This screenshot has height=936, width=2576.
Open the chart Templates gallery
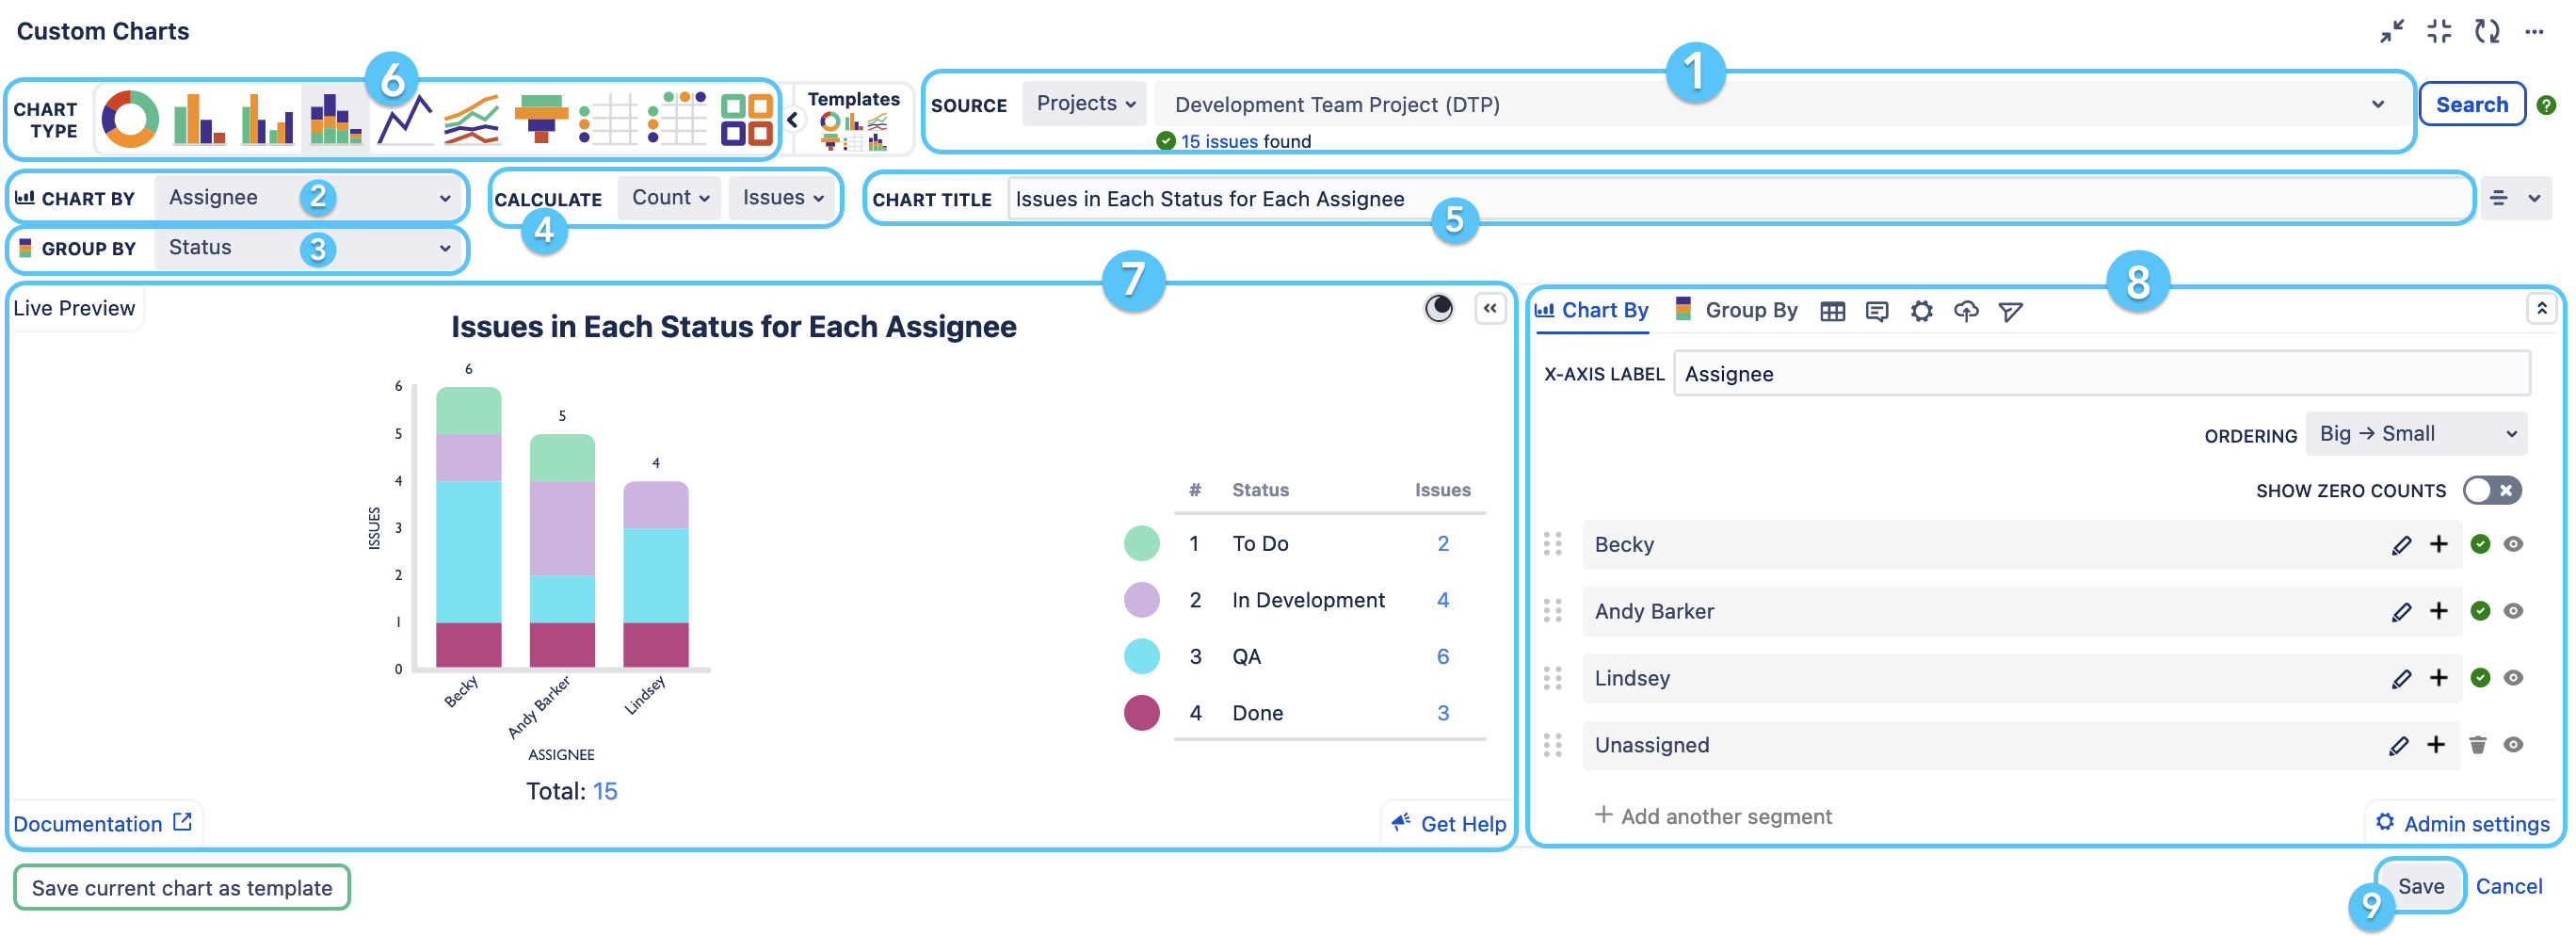tap(853, 119)
